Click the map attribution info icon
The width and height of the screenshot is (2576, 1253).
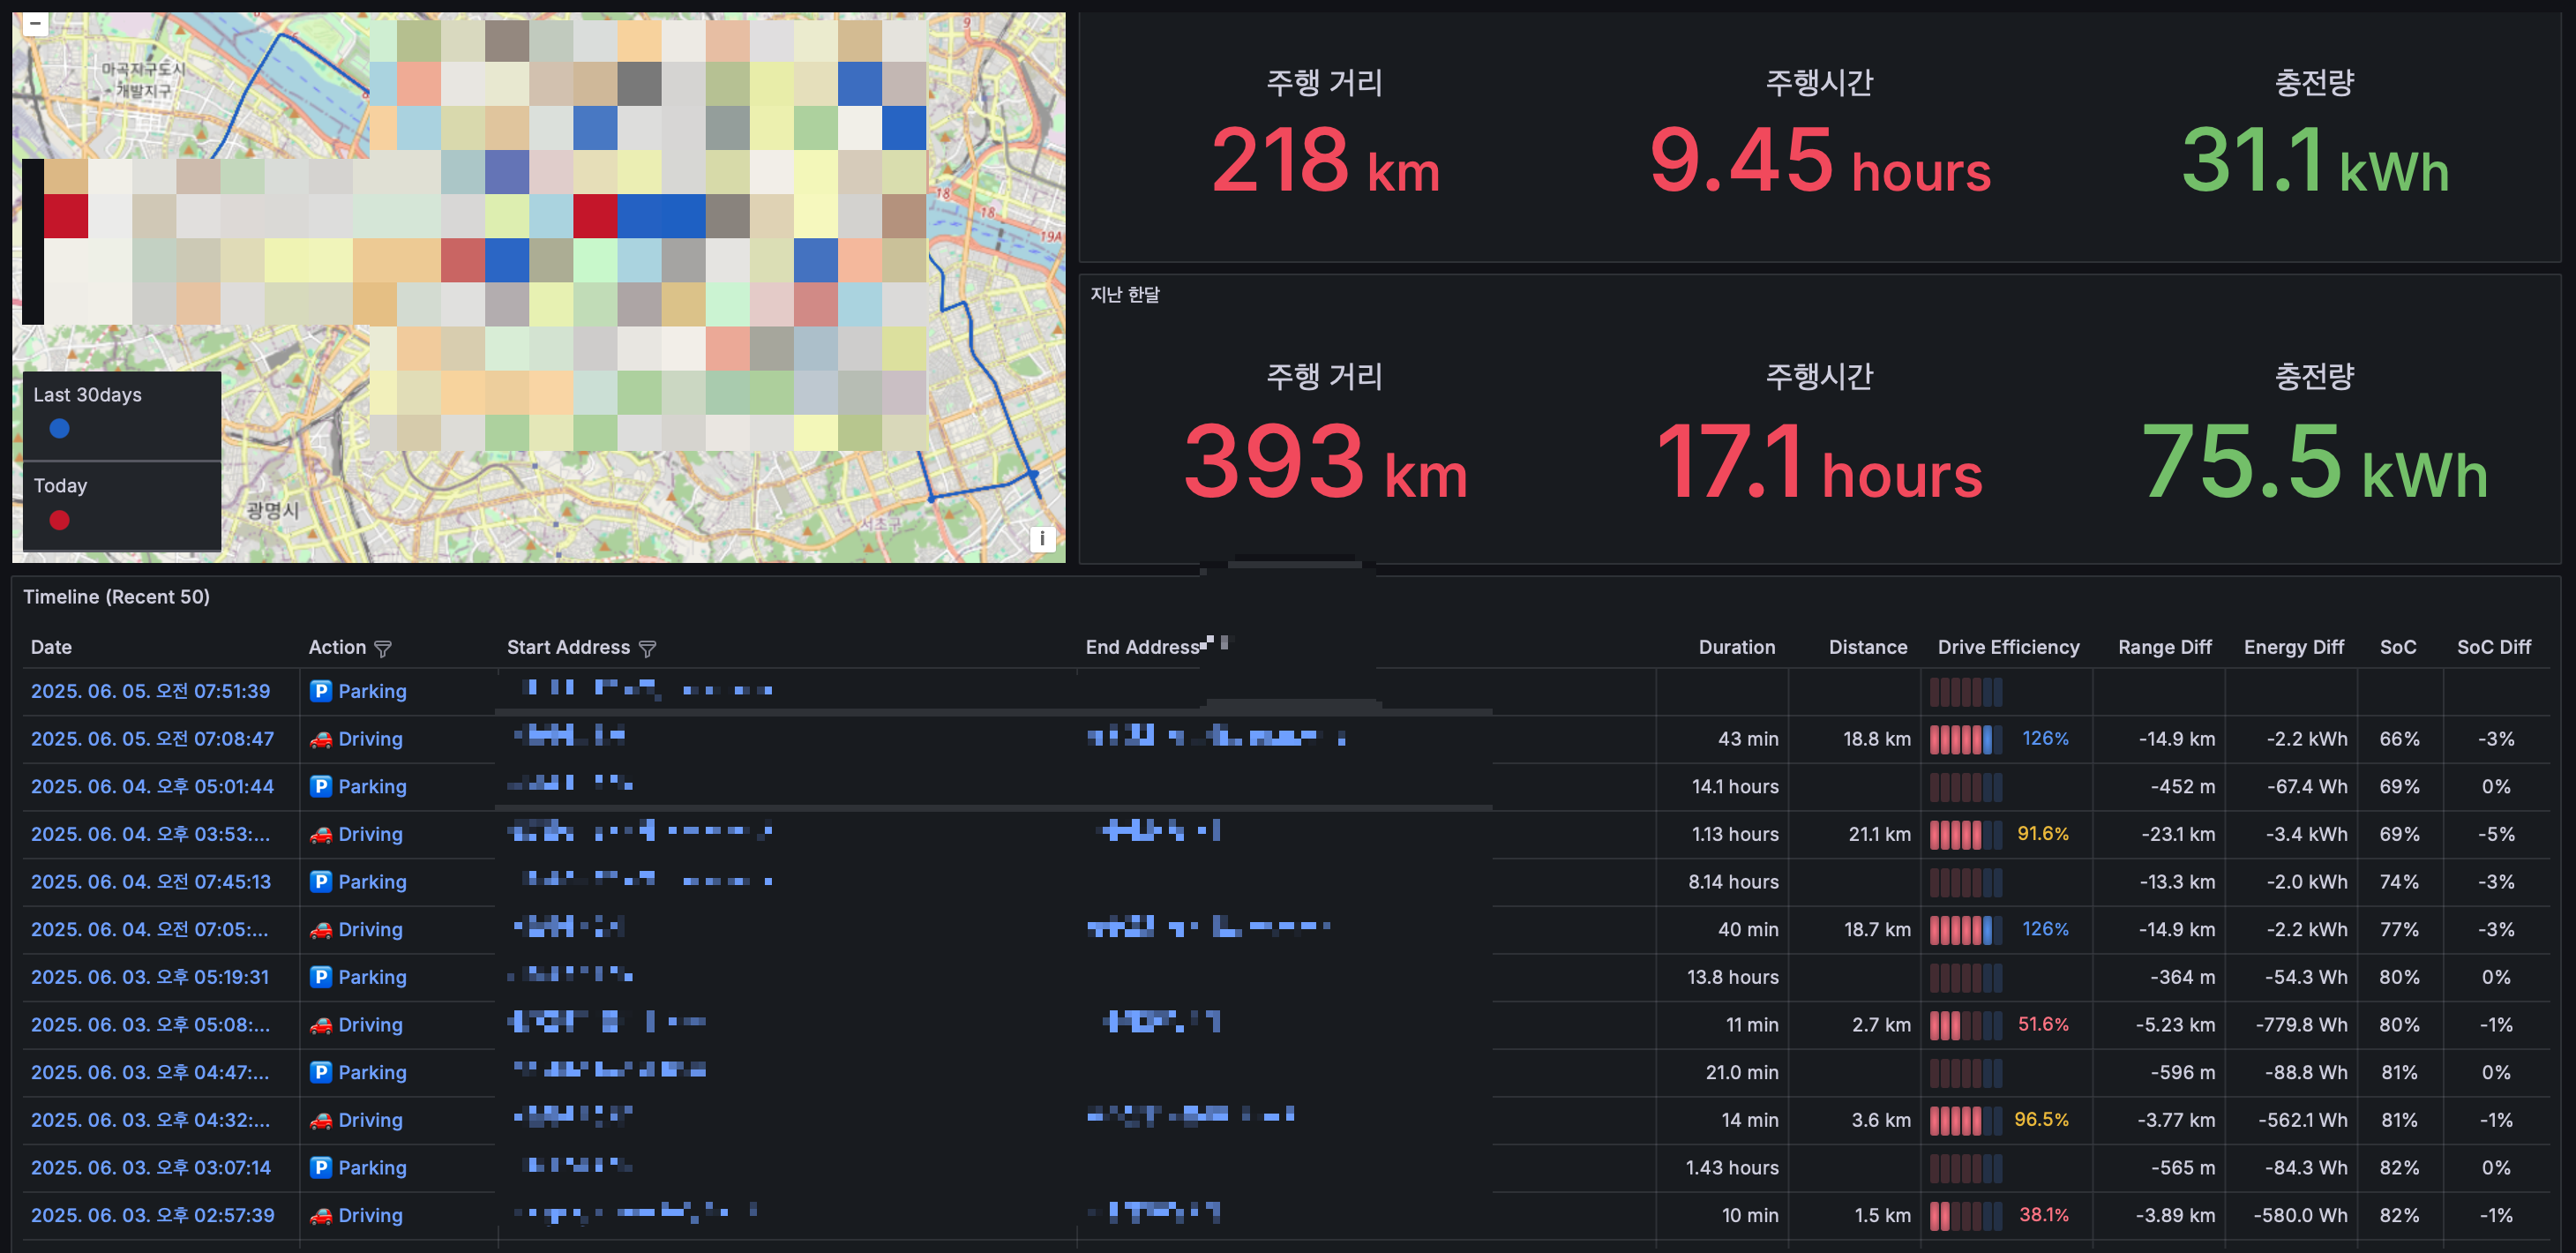coord(1041,539)
